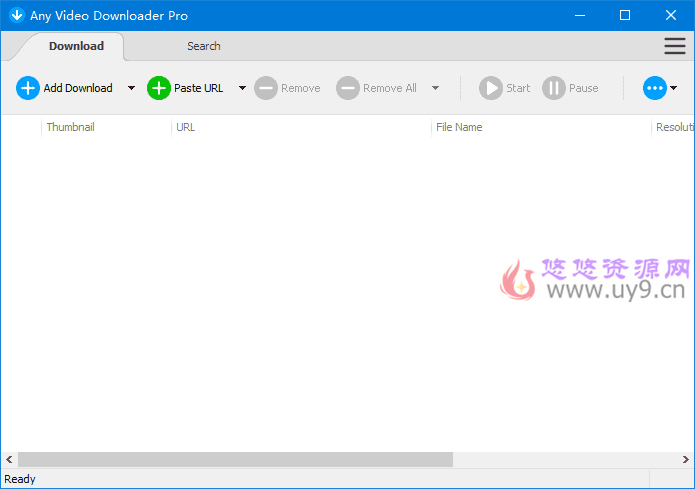Expand the Add Download dropdown arrow
This screenshot has width=695, height=489.
coord(131,88)
